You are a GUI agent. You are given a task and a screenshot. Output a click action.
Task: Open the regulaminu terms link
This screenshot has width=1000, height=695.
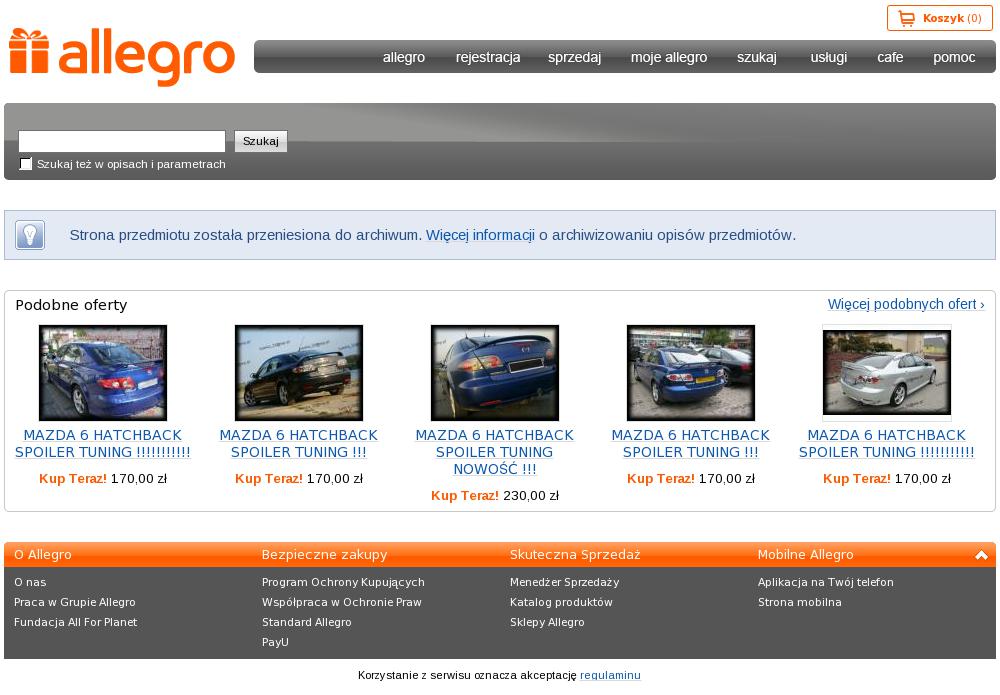610,675
